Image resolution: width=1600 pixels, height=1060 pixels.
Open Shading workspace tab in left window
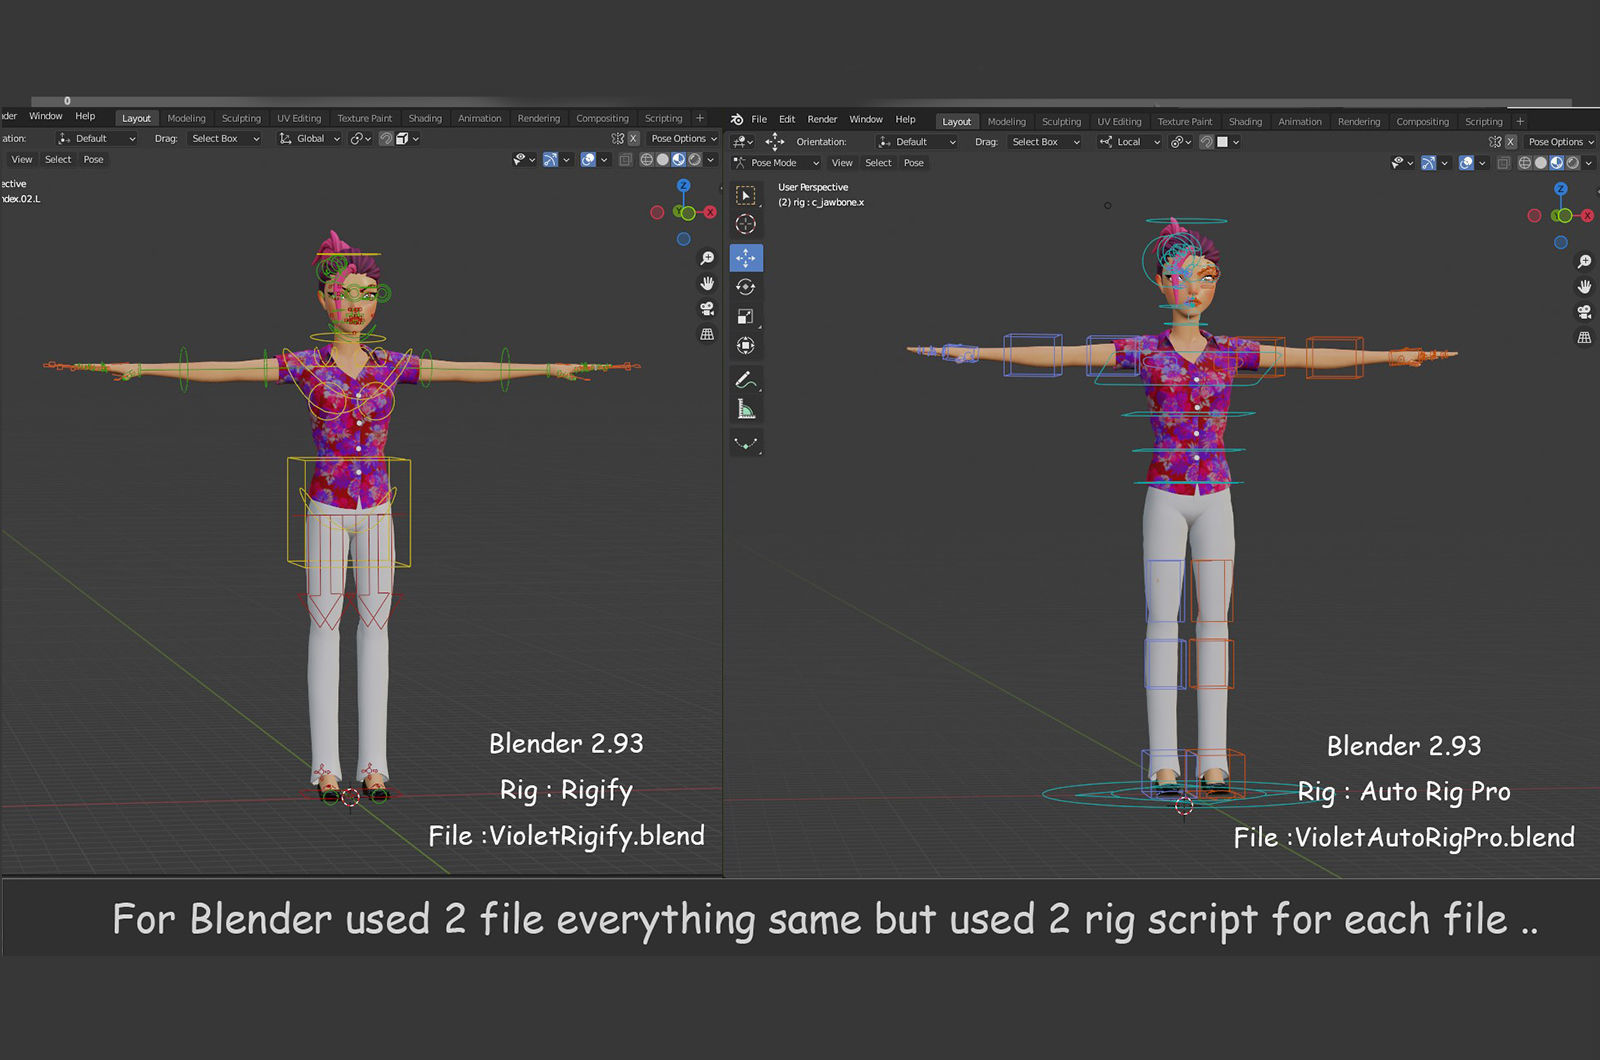425,118
